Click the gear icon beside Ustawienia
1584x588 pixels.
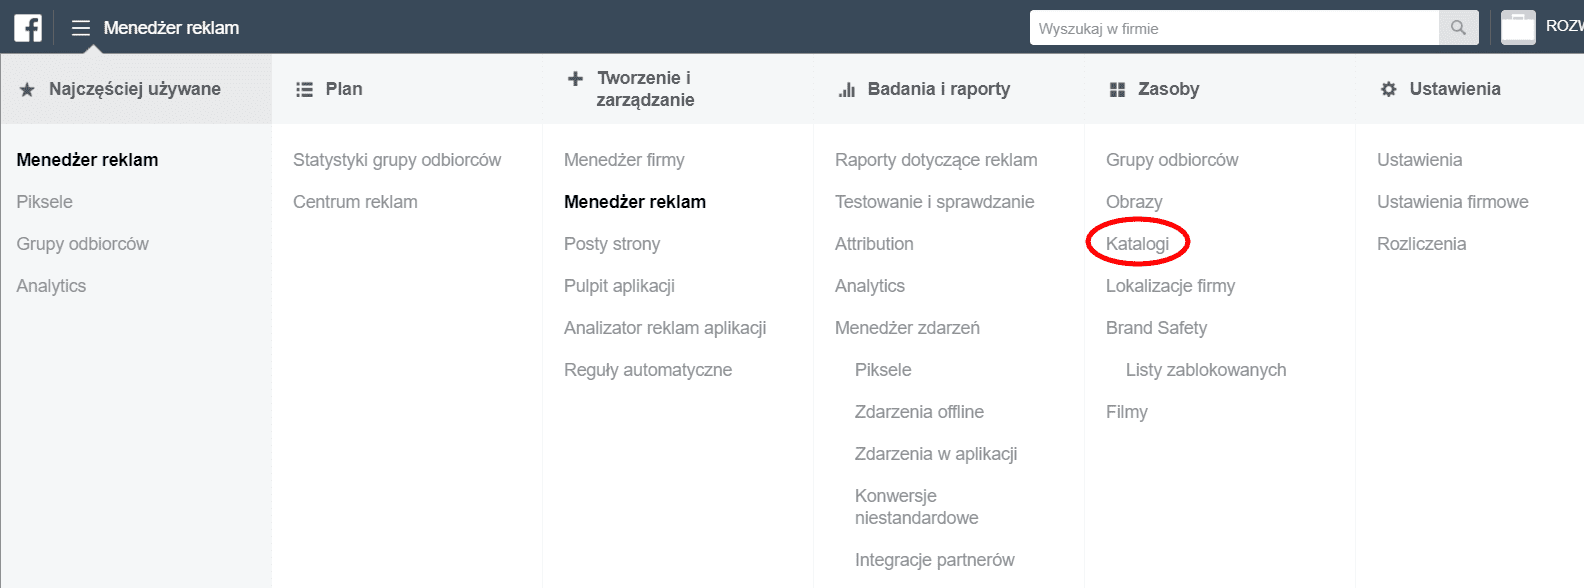point(1388,88)
